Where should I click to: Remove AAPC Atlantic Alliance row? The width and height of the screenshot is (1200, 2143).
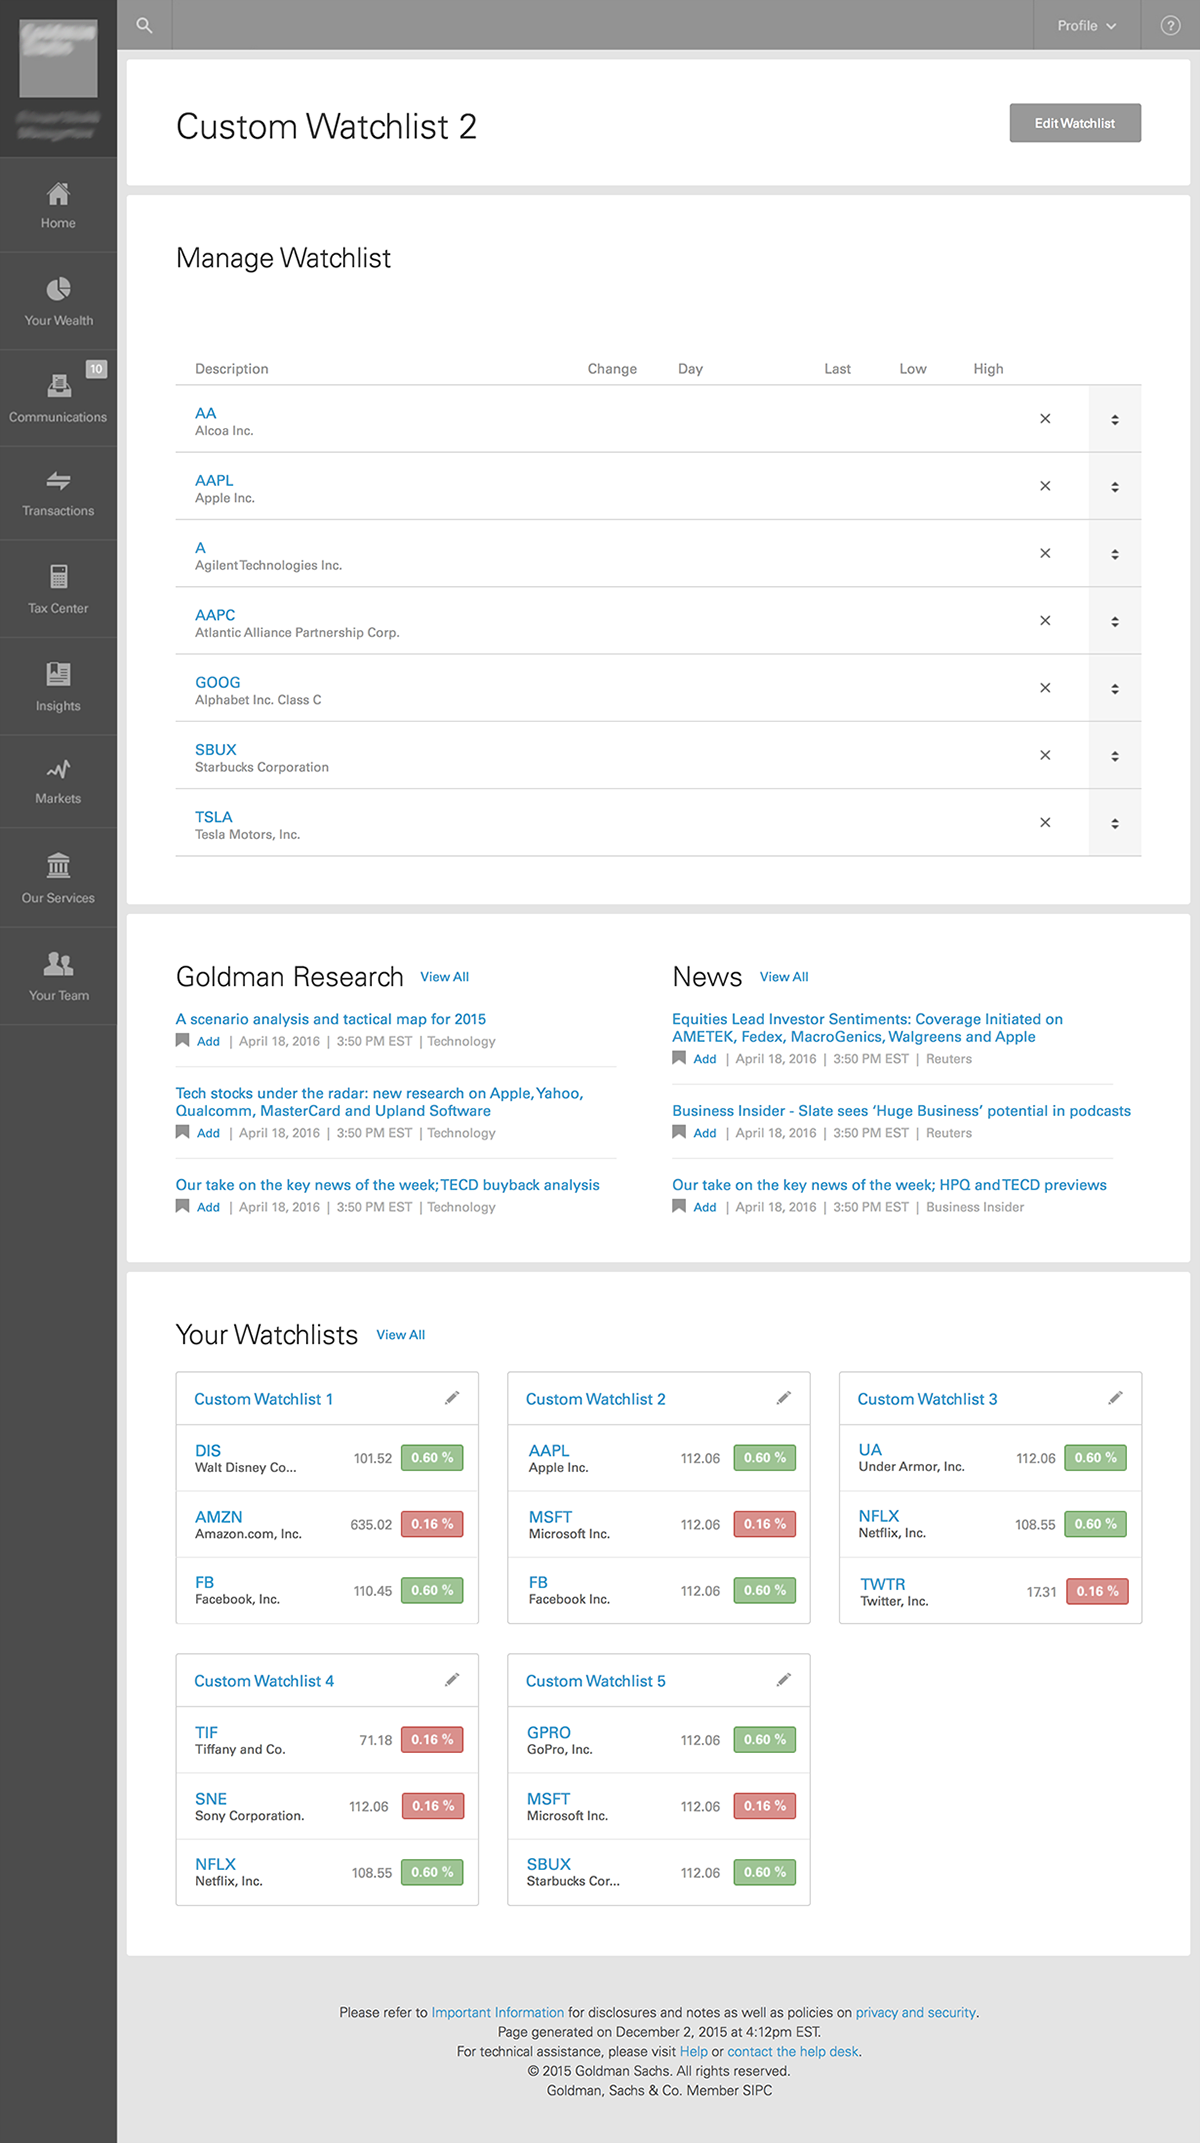point(1045,620)
